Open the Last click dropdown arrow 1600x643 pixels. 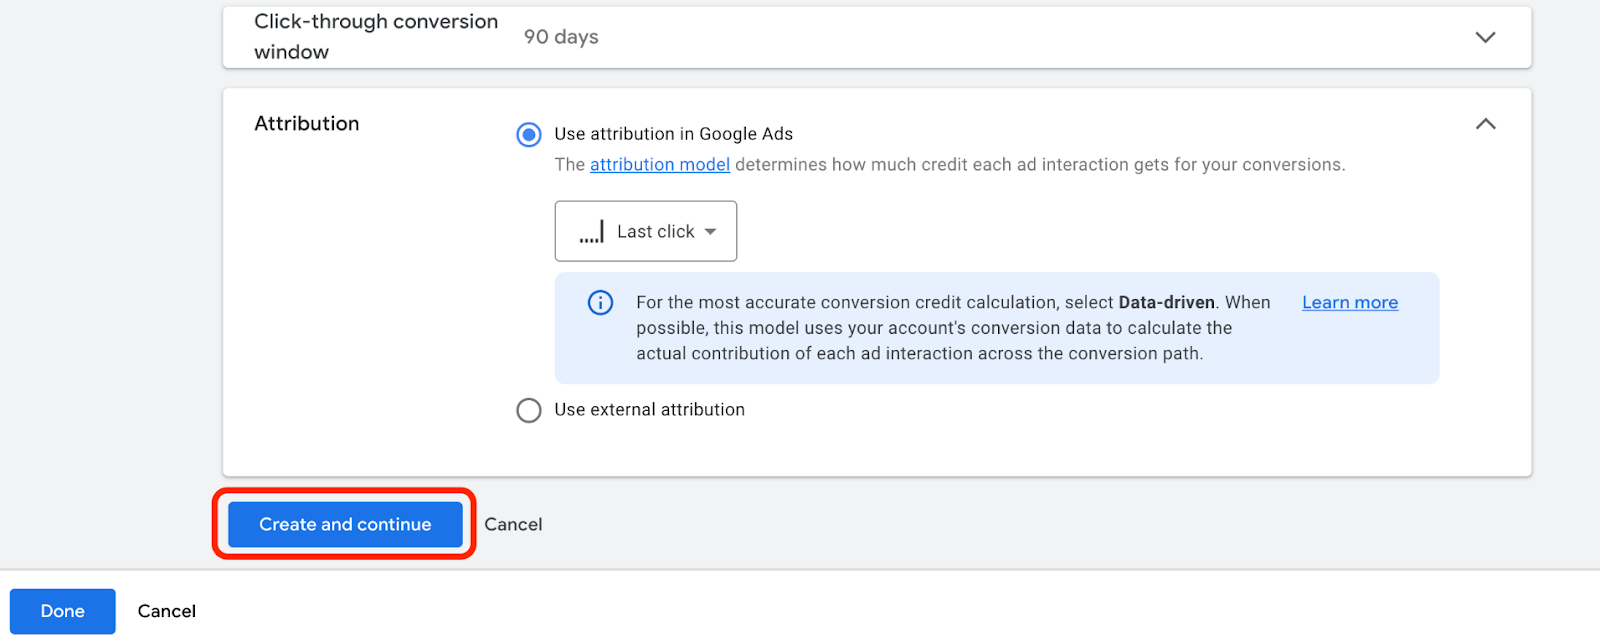(710, 232)
